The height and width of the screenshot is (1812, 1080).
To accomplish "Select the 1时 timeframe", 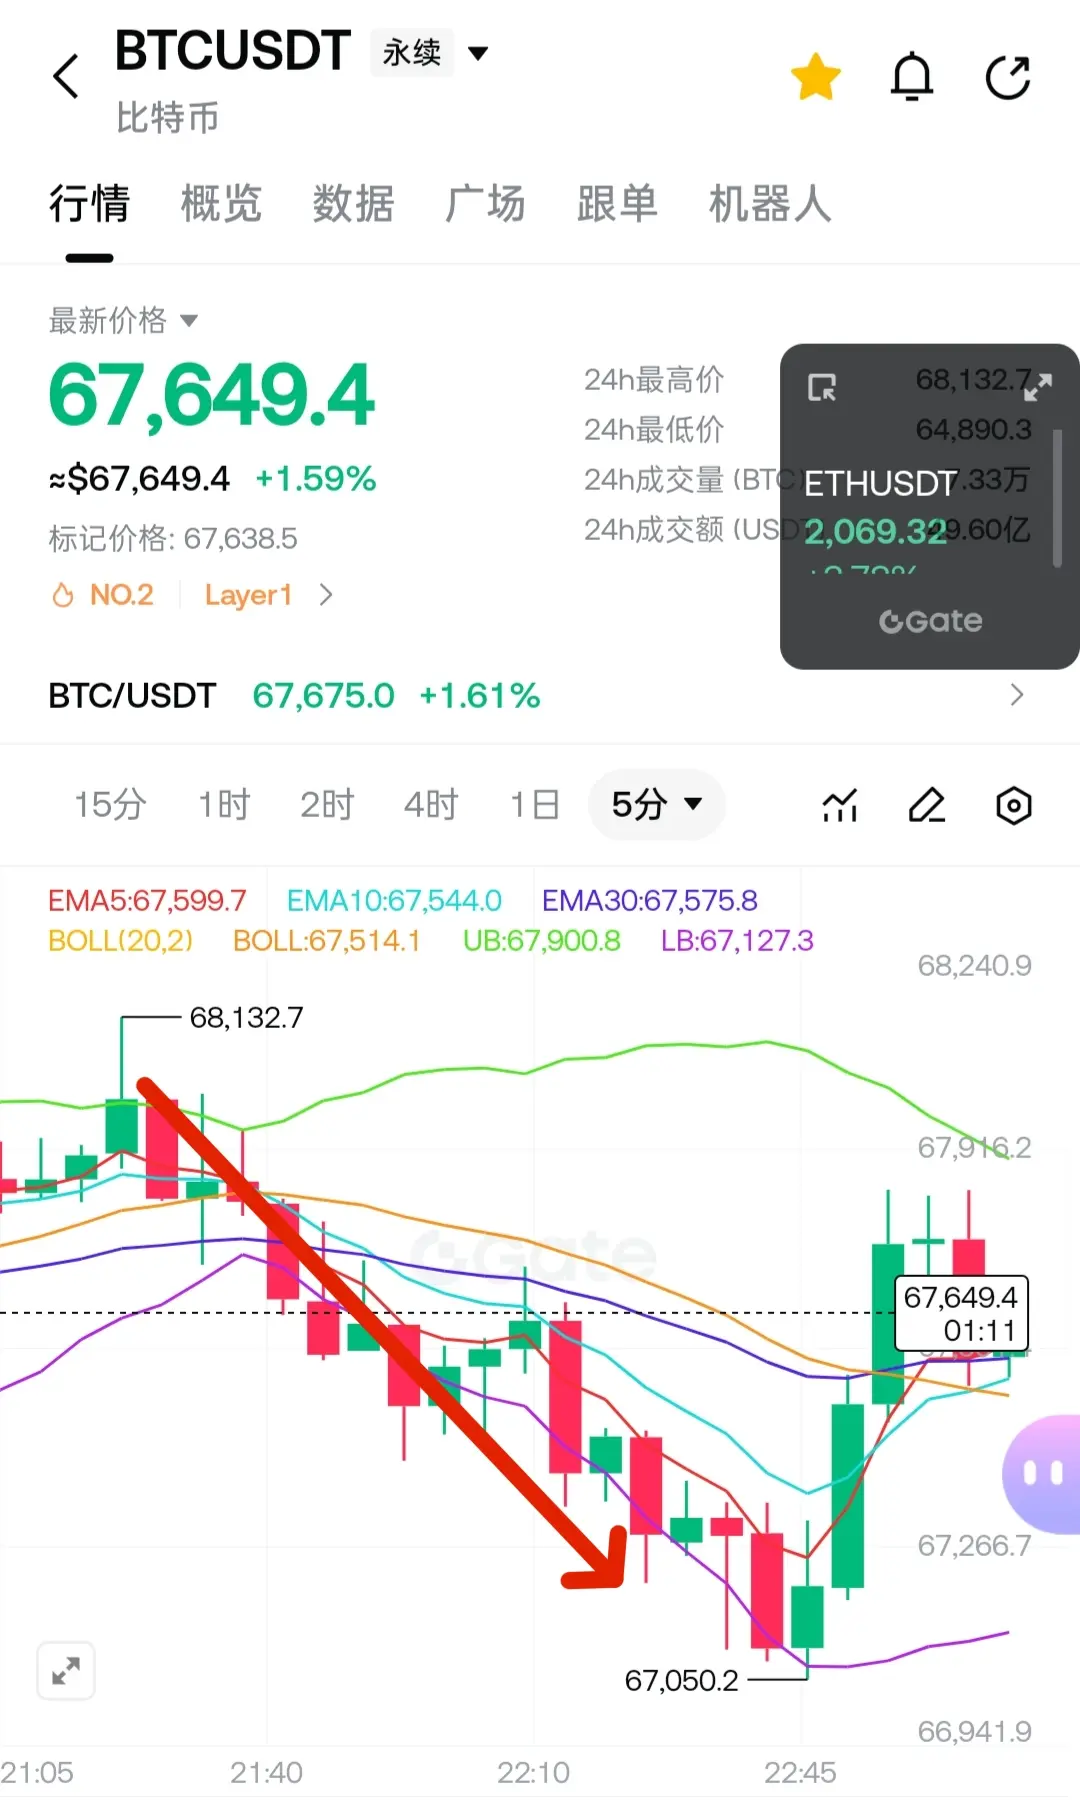I will pyautogui.click(x=223, y=805).
